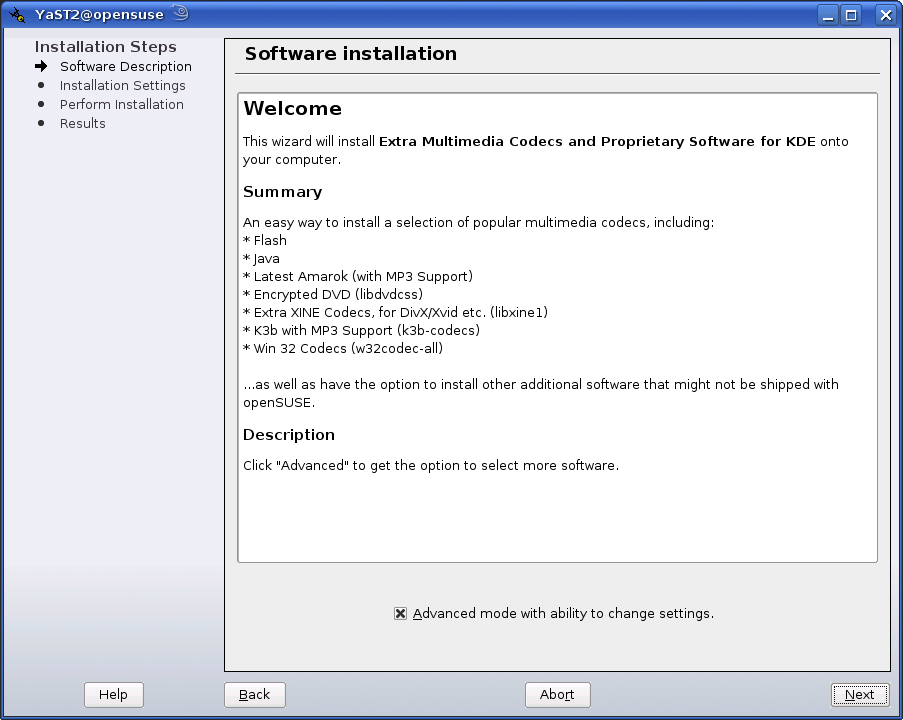This screenshot has width=903, height=720.
Task: Click the bullet beside Results
Action: pyautogui.click(x=41, y=123)
